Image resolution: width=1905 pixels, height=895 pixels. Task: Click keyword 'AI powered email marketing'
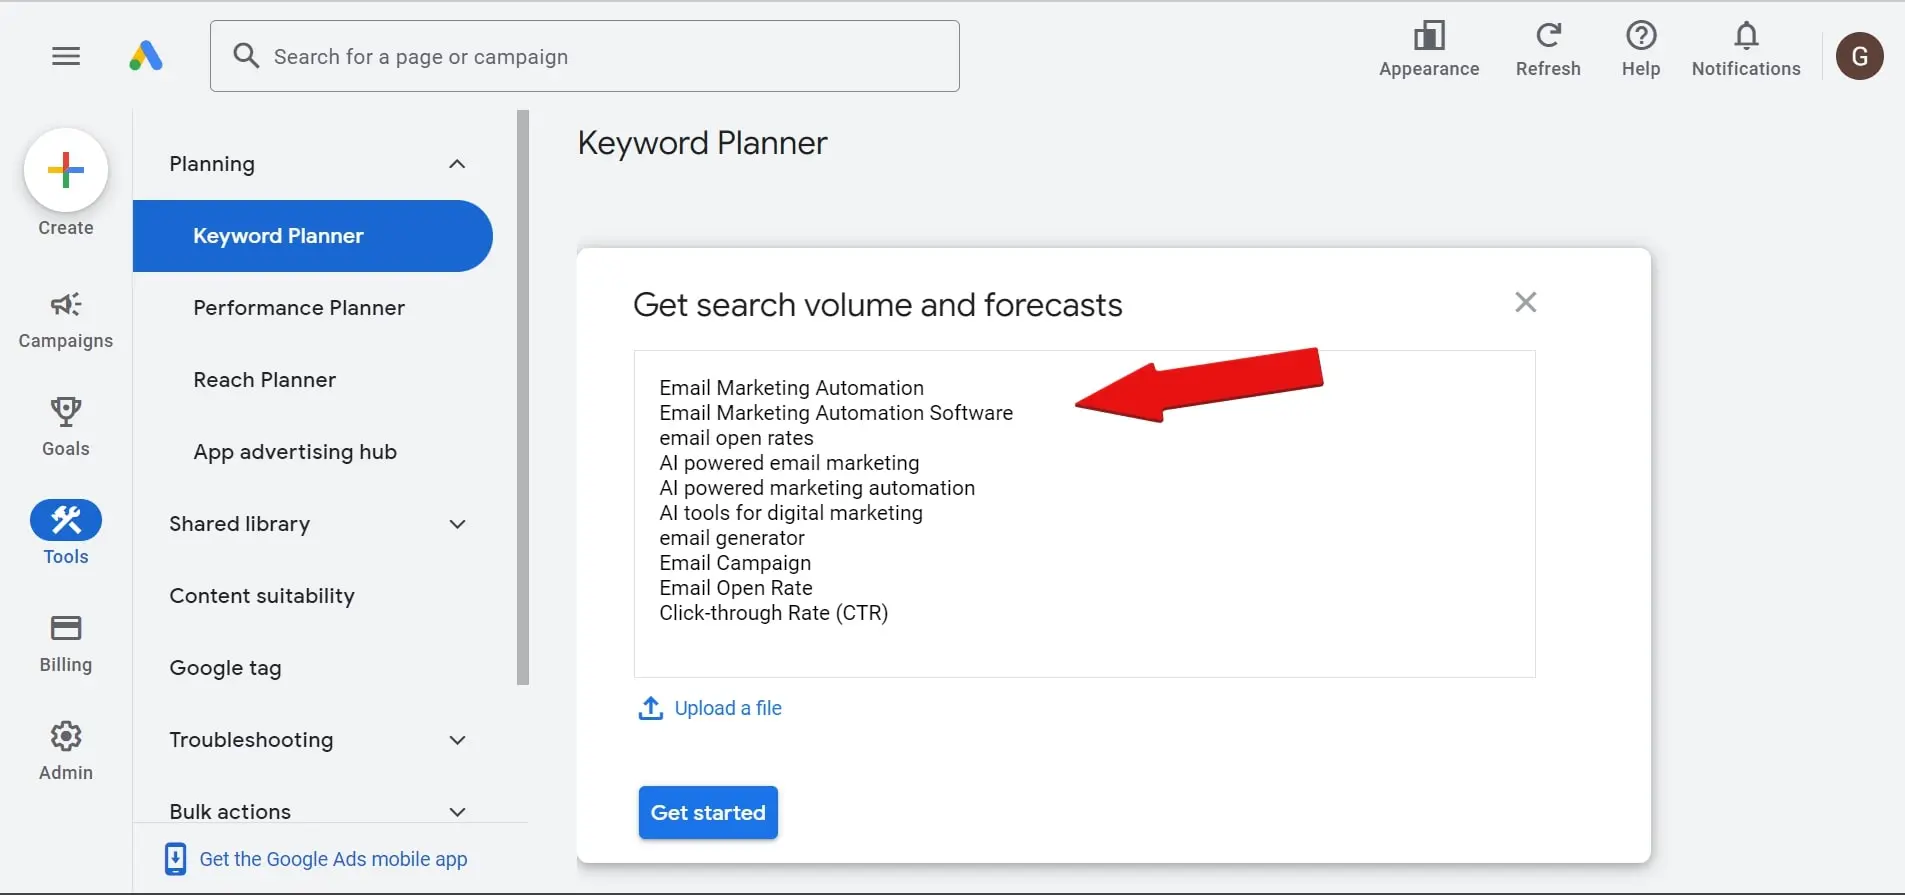pyautogui.click(x=789, y=463)
